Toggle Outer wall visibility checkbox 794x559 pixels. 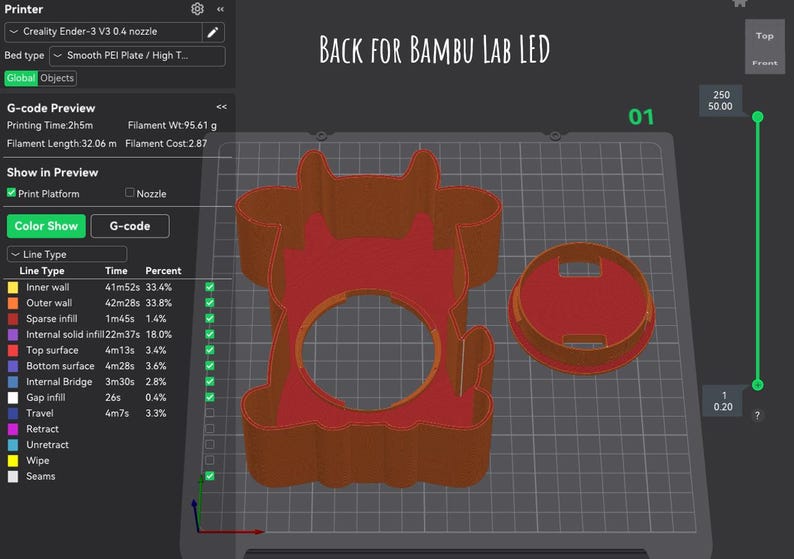[x=210, y=302]
